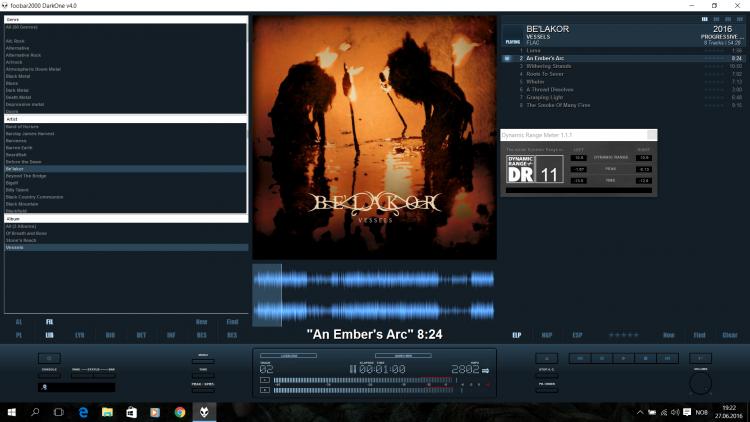The image size is (750, 422).
Task: Click the previous track transport button
Action: tap(580, 358)
